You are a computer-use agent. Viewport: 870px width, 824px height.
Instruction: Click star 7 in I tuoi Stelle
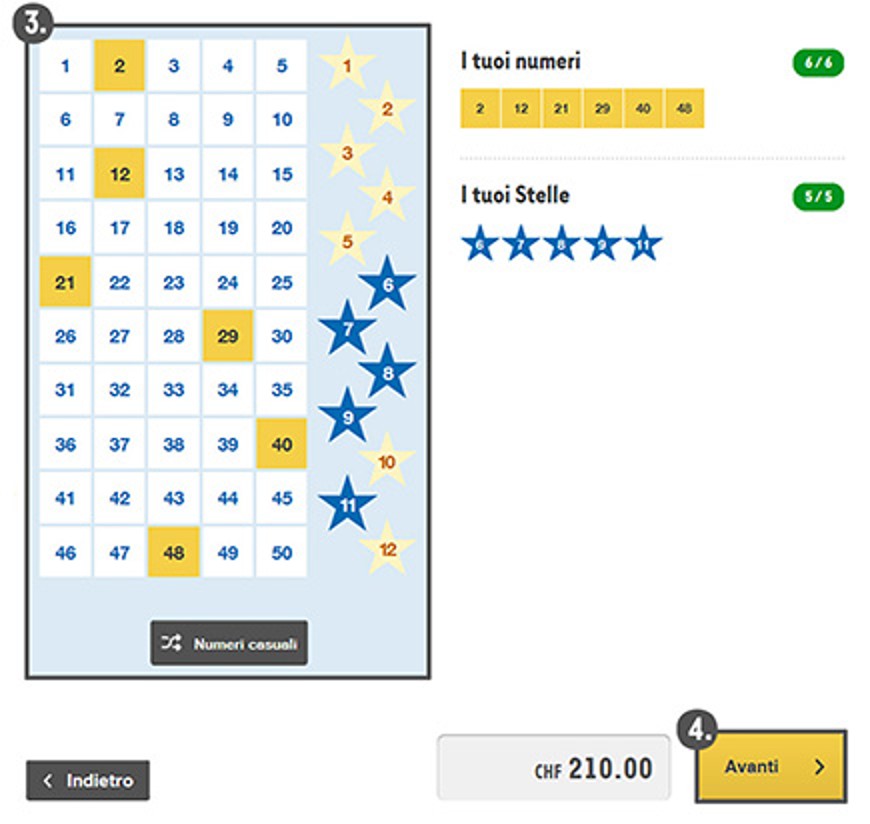coord(520,244)
